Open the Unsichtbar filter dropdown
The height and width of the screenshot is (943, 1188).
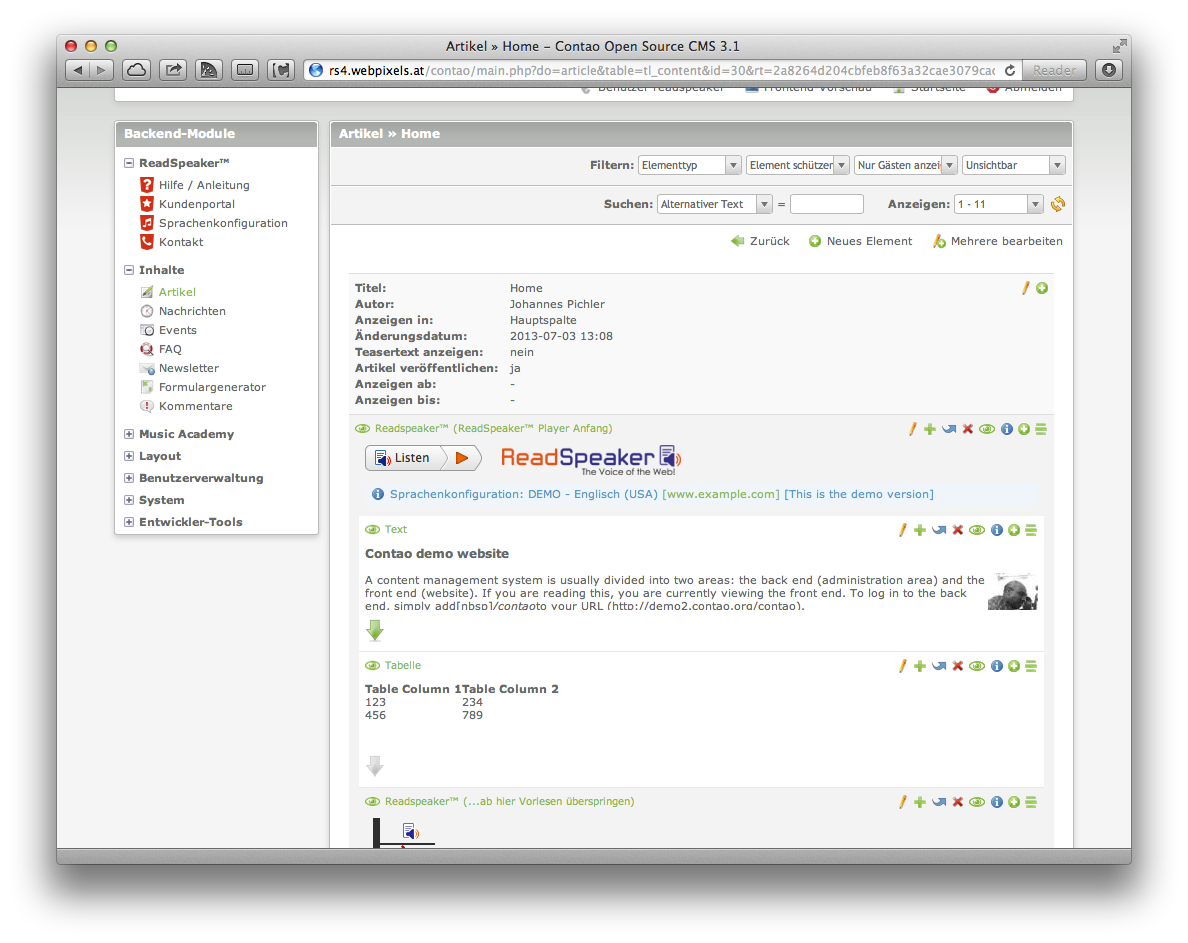(x=1014, y=165)
